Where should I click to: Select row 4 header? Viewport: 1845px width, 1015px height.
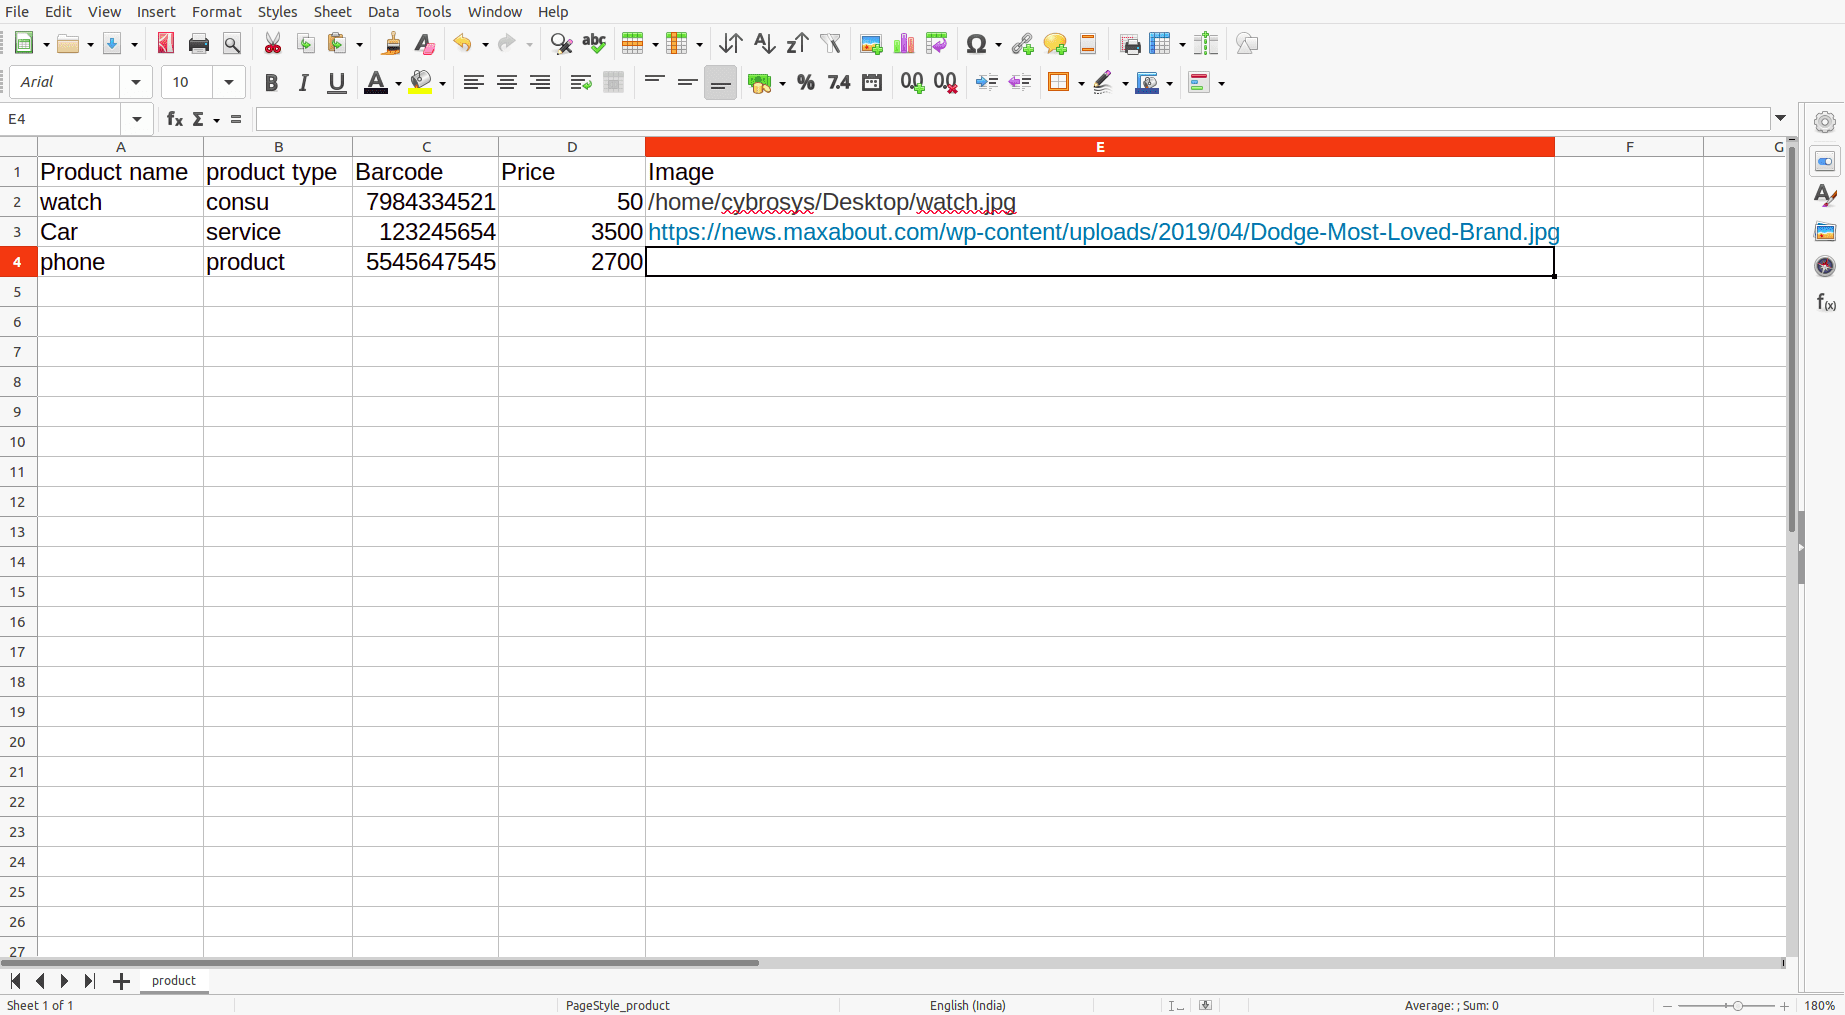click(18, 262)
